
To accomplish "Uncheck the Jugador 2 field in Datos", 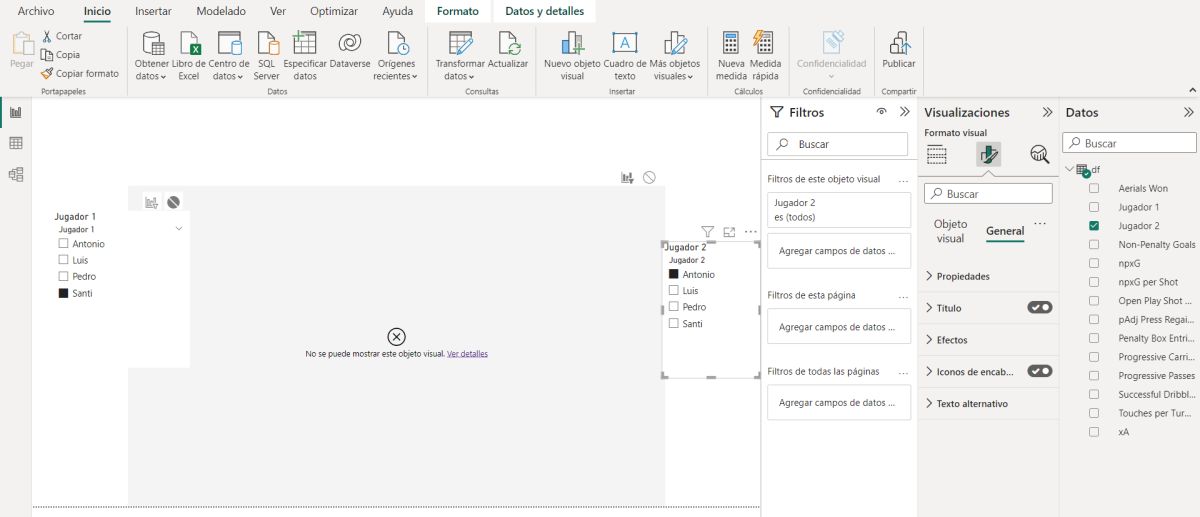I will 1094,226.
